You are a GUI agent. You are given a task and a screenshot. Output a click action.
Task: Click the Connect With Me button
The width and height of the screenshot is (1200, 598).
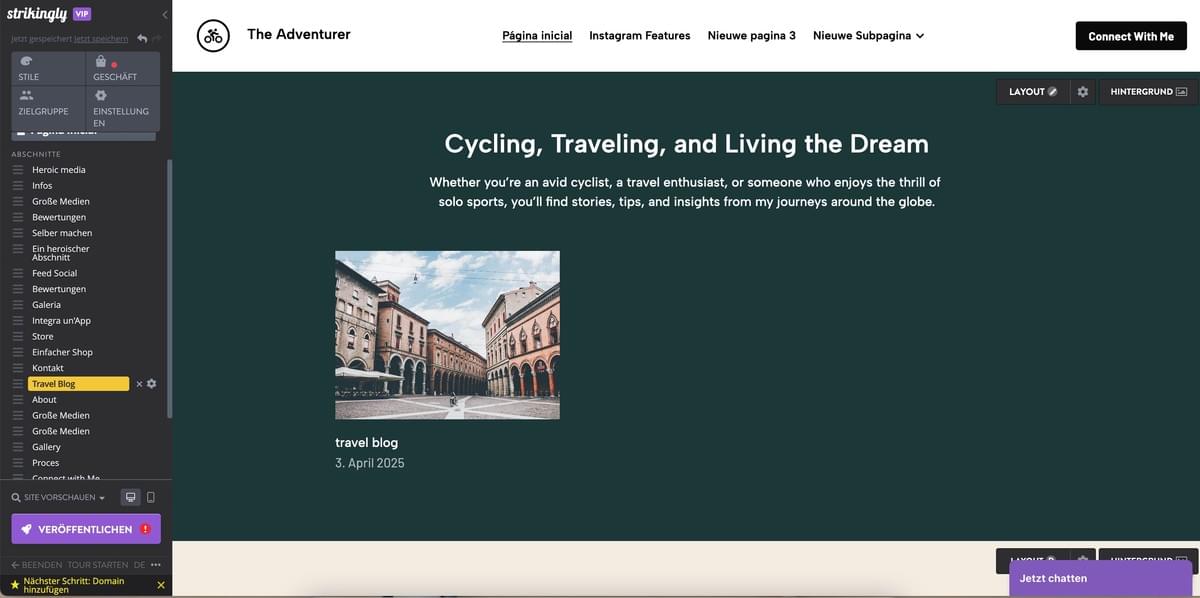(x=1131, y=36)
